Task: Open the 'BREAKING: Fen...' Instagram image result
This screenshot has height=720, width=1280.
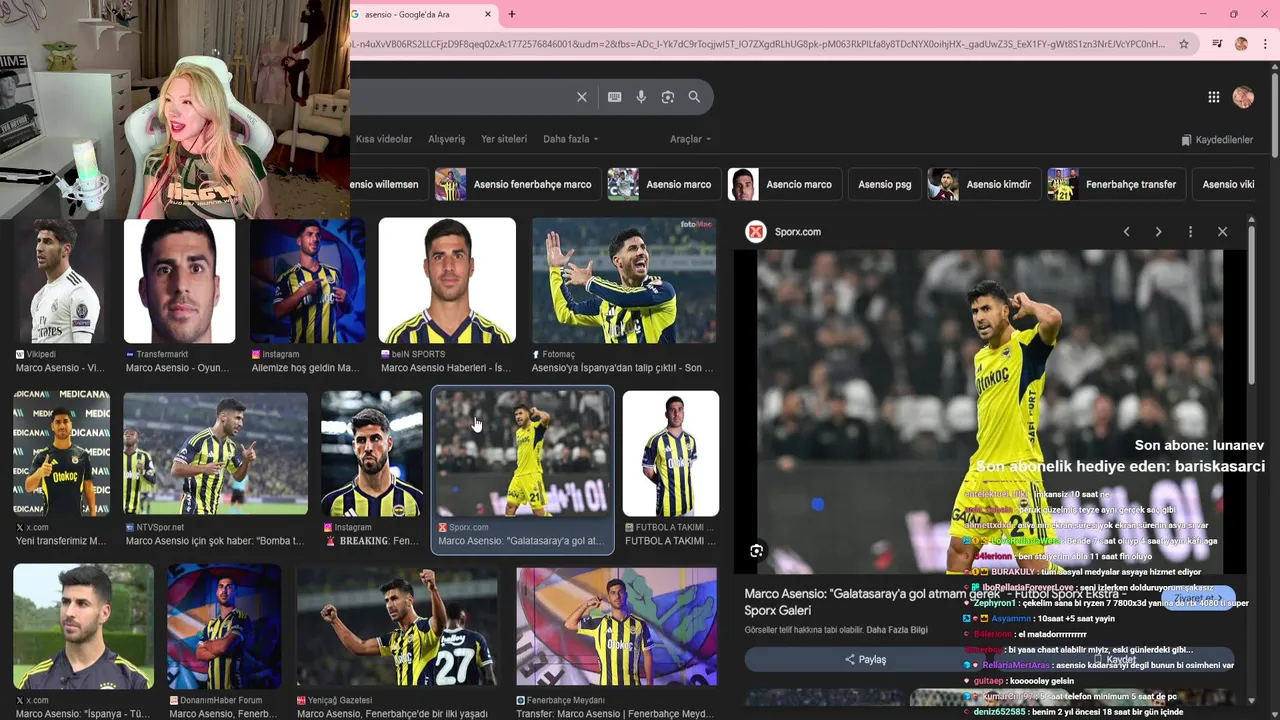Action: [x=371, y=454]
